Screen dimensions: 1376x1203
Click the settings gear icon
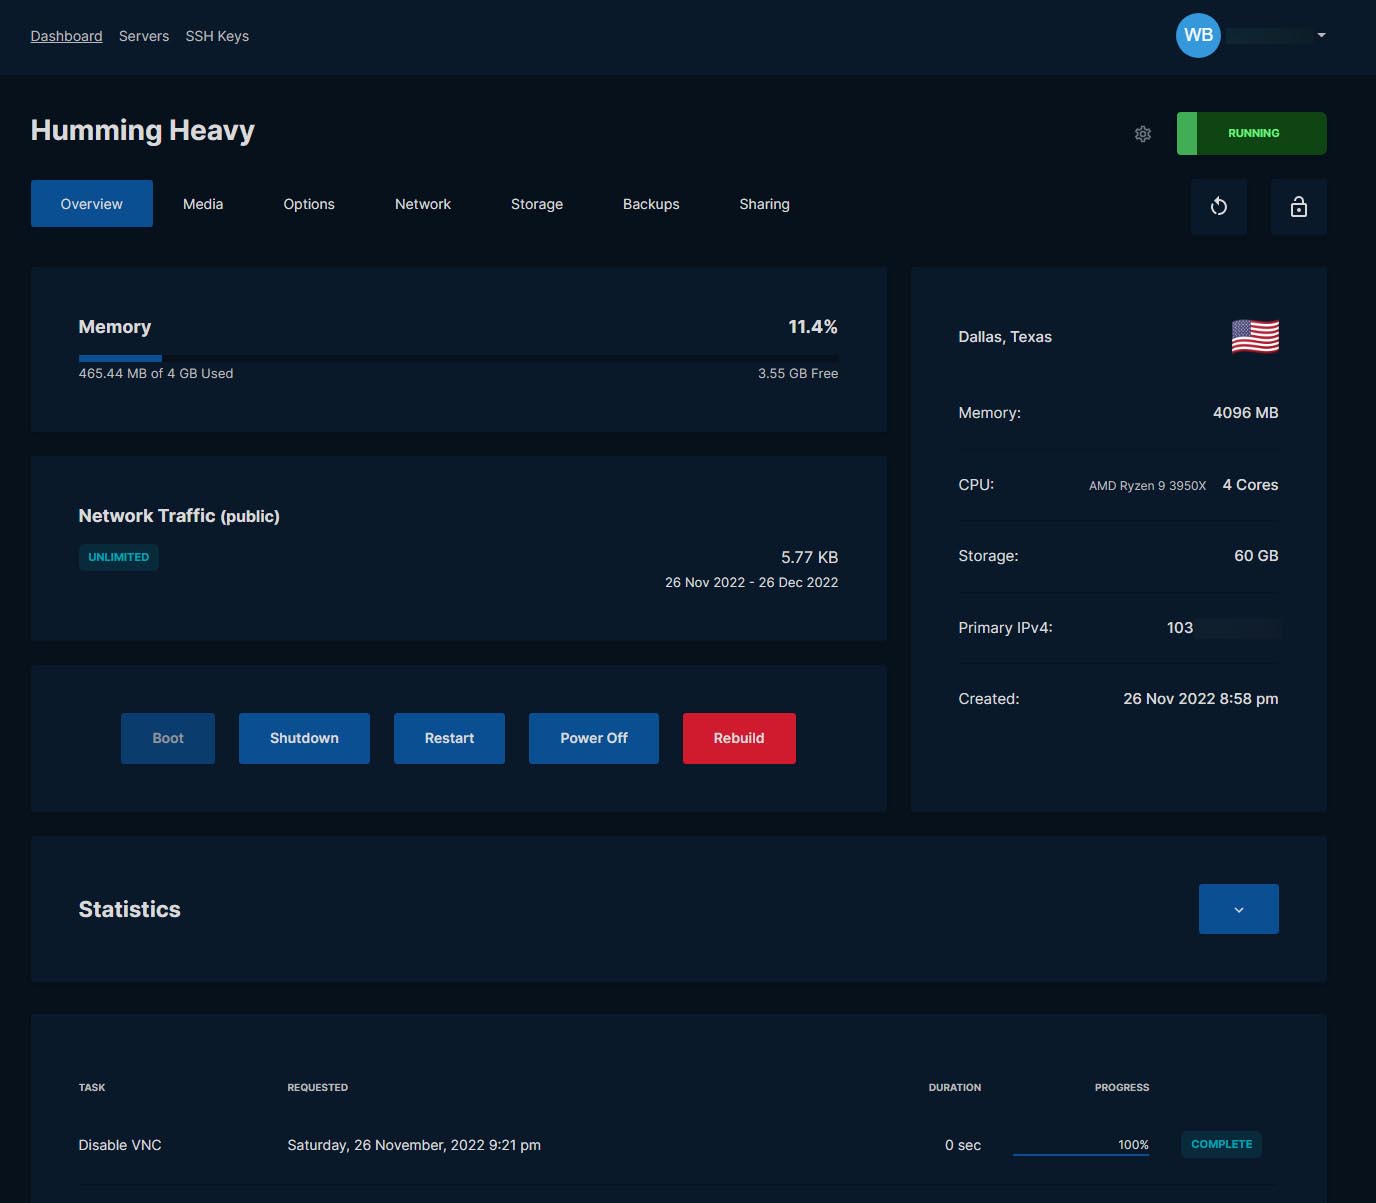tap(1143, 134)
